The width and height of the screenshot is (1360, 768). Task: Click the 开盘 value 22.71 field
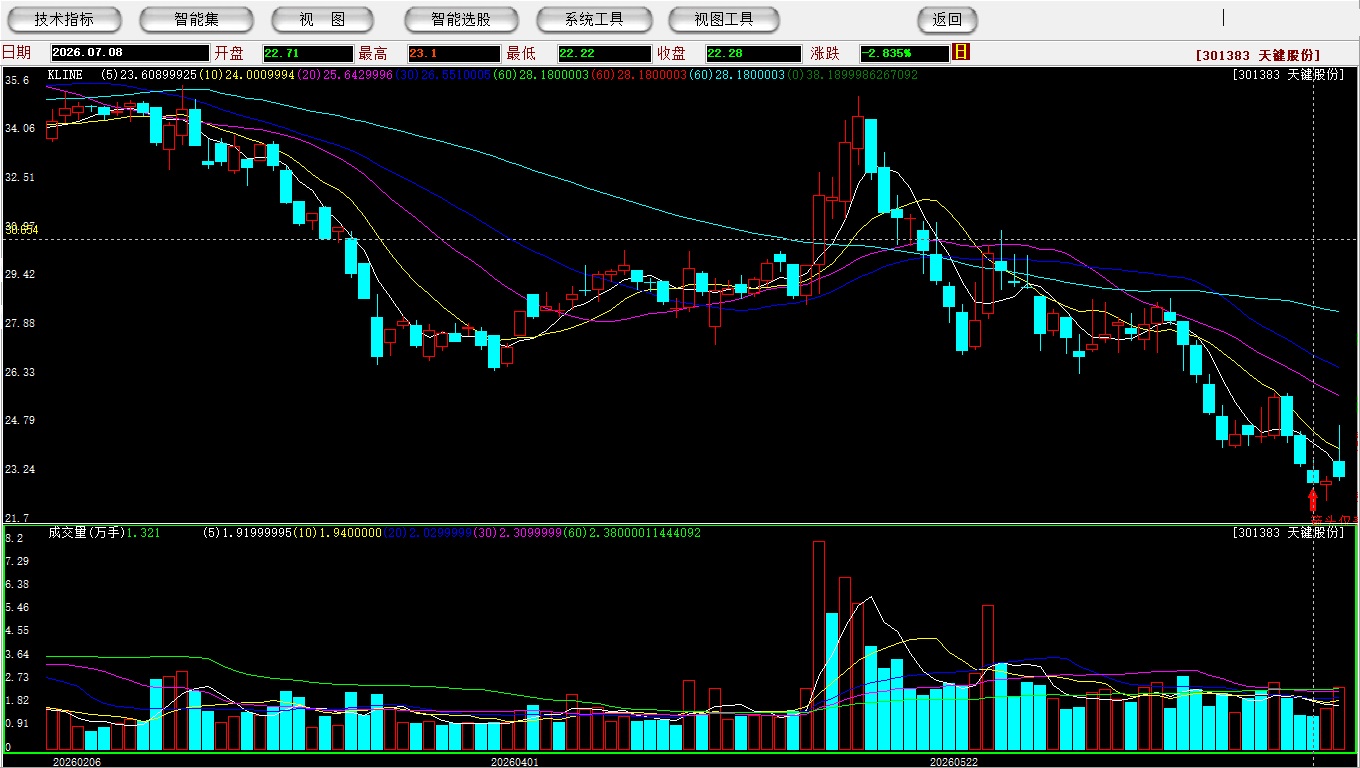(x=308, y=53)
